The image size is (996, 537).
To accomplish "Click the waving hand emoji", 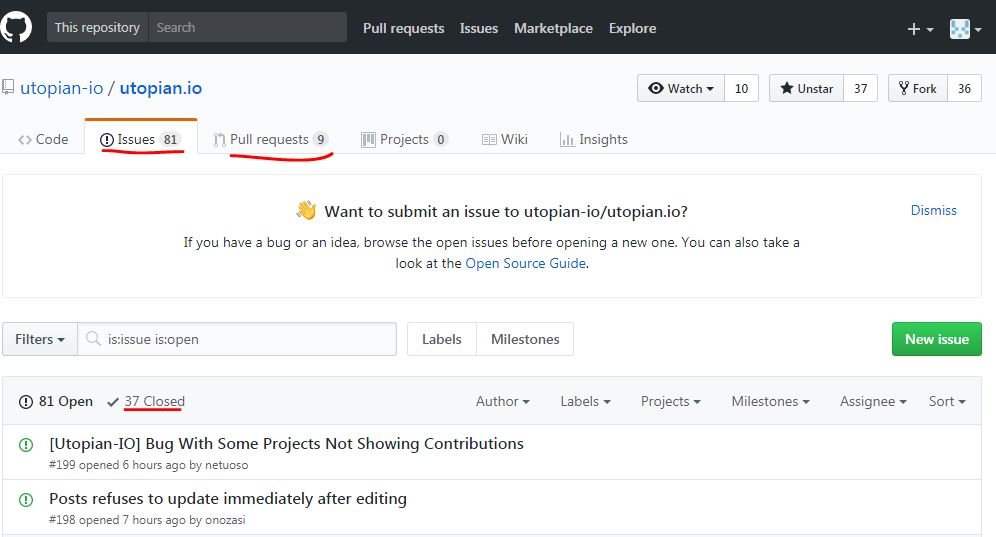I will pyautogui.click(x=306, y=210).
